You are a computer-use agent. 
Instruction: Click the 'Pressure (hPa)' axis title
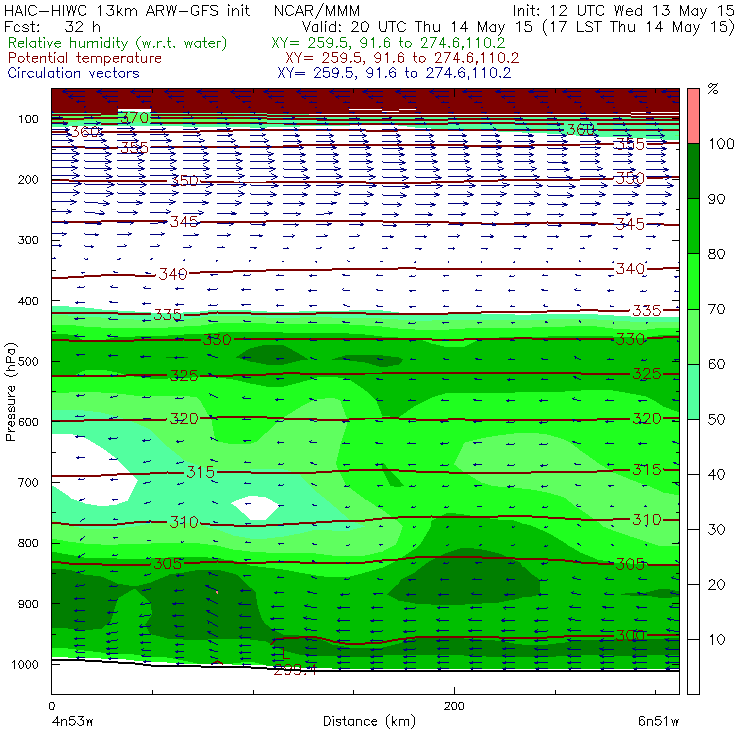11,391
